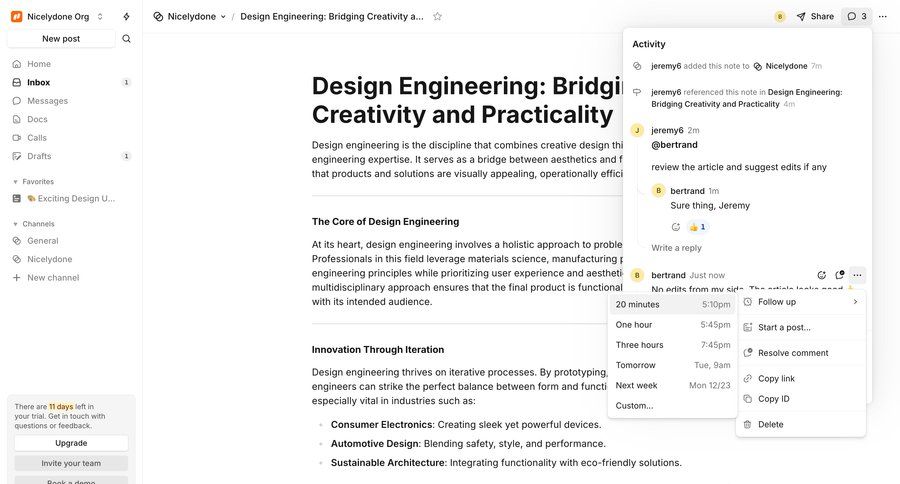The image size is (900, 484).
Task: Click the Write a reply field
Action: pyautogui.click(x=676, y=248)
